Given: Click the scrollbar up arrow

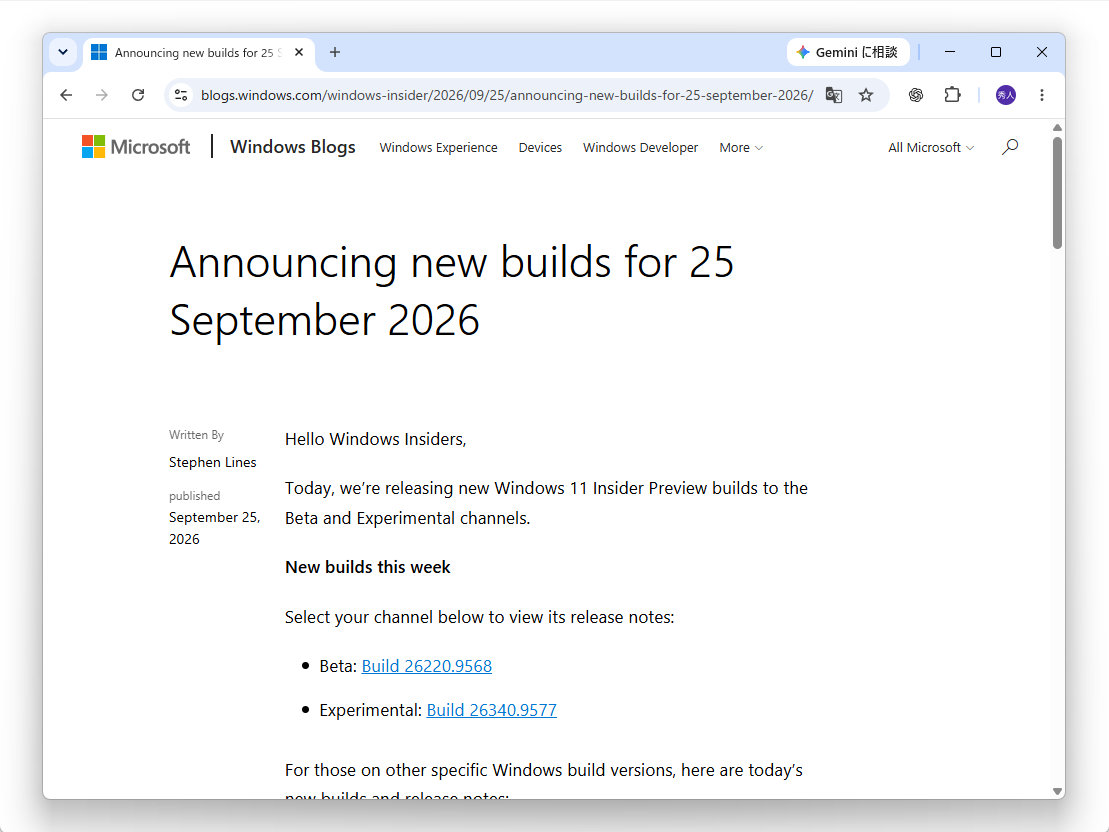Looking at the screenshot, I should (1057, 127).
